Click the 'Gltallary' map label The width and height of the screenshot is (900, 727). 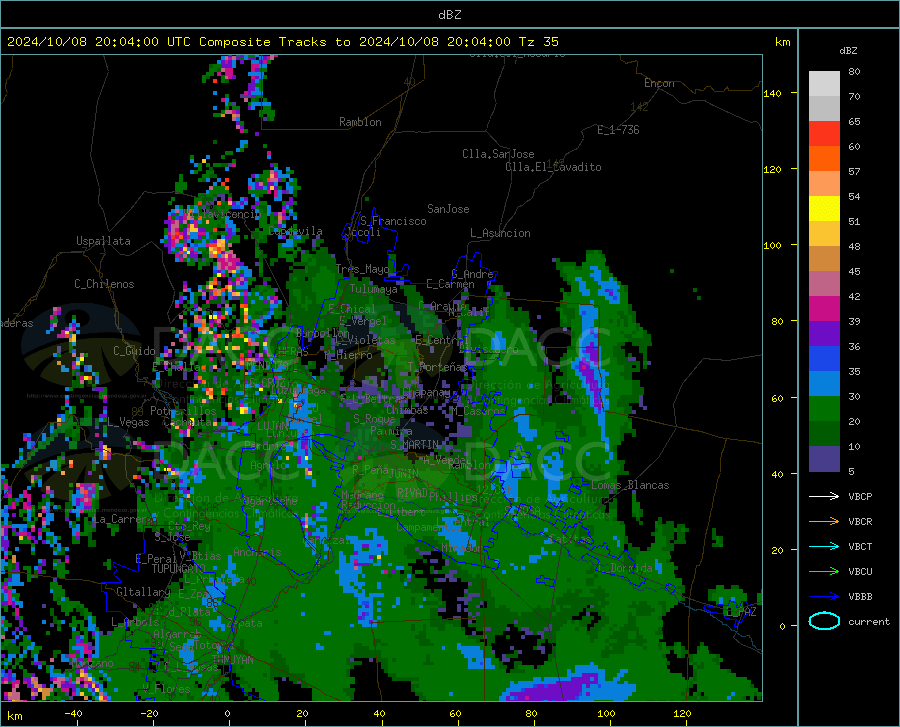[143, 592]
